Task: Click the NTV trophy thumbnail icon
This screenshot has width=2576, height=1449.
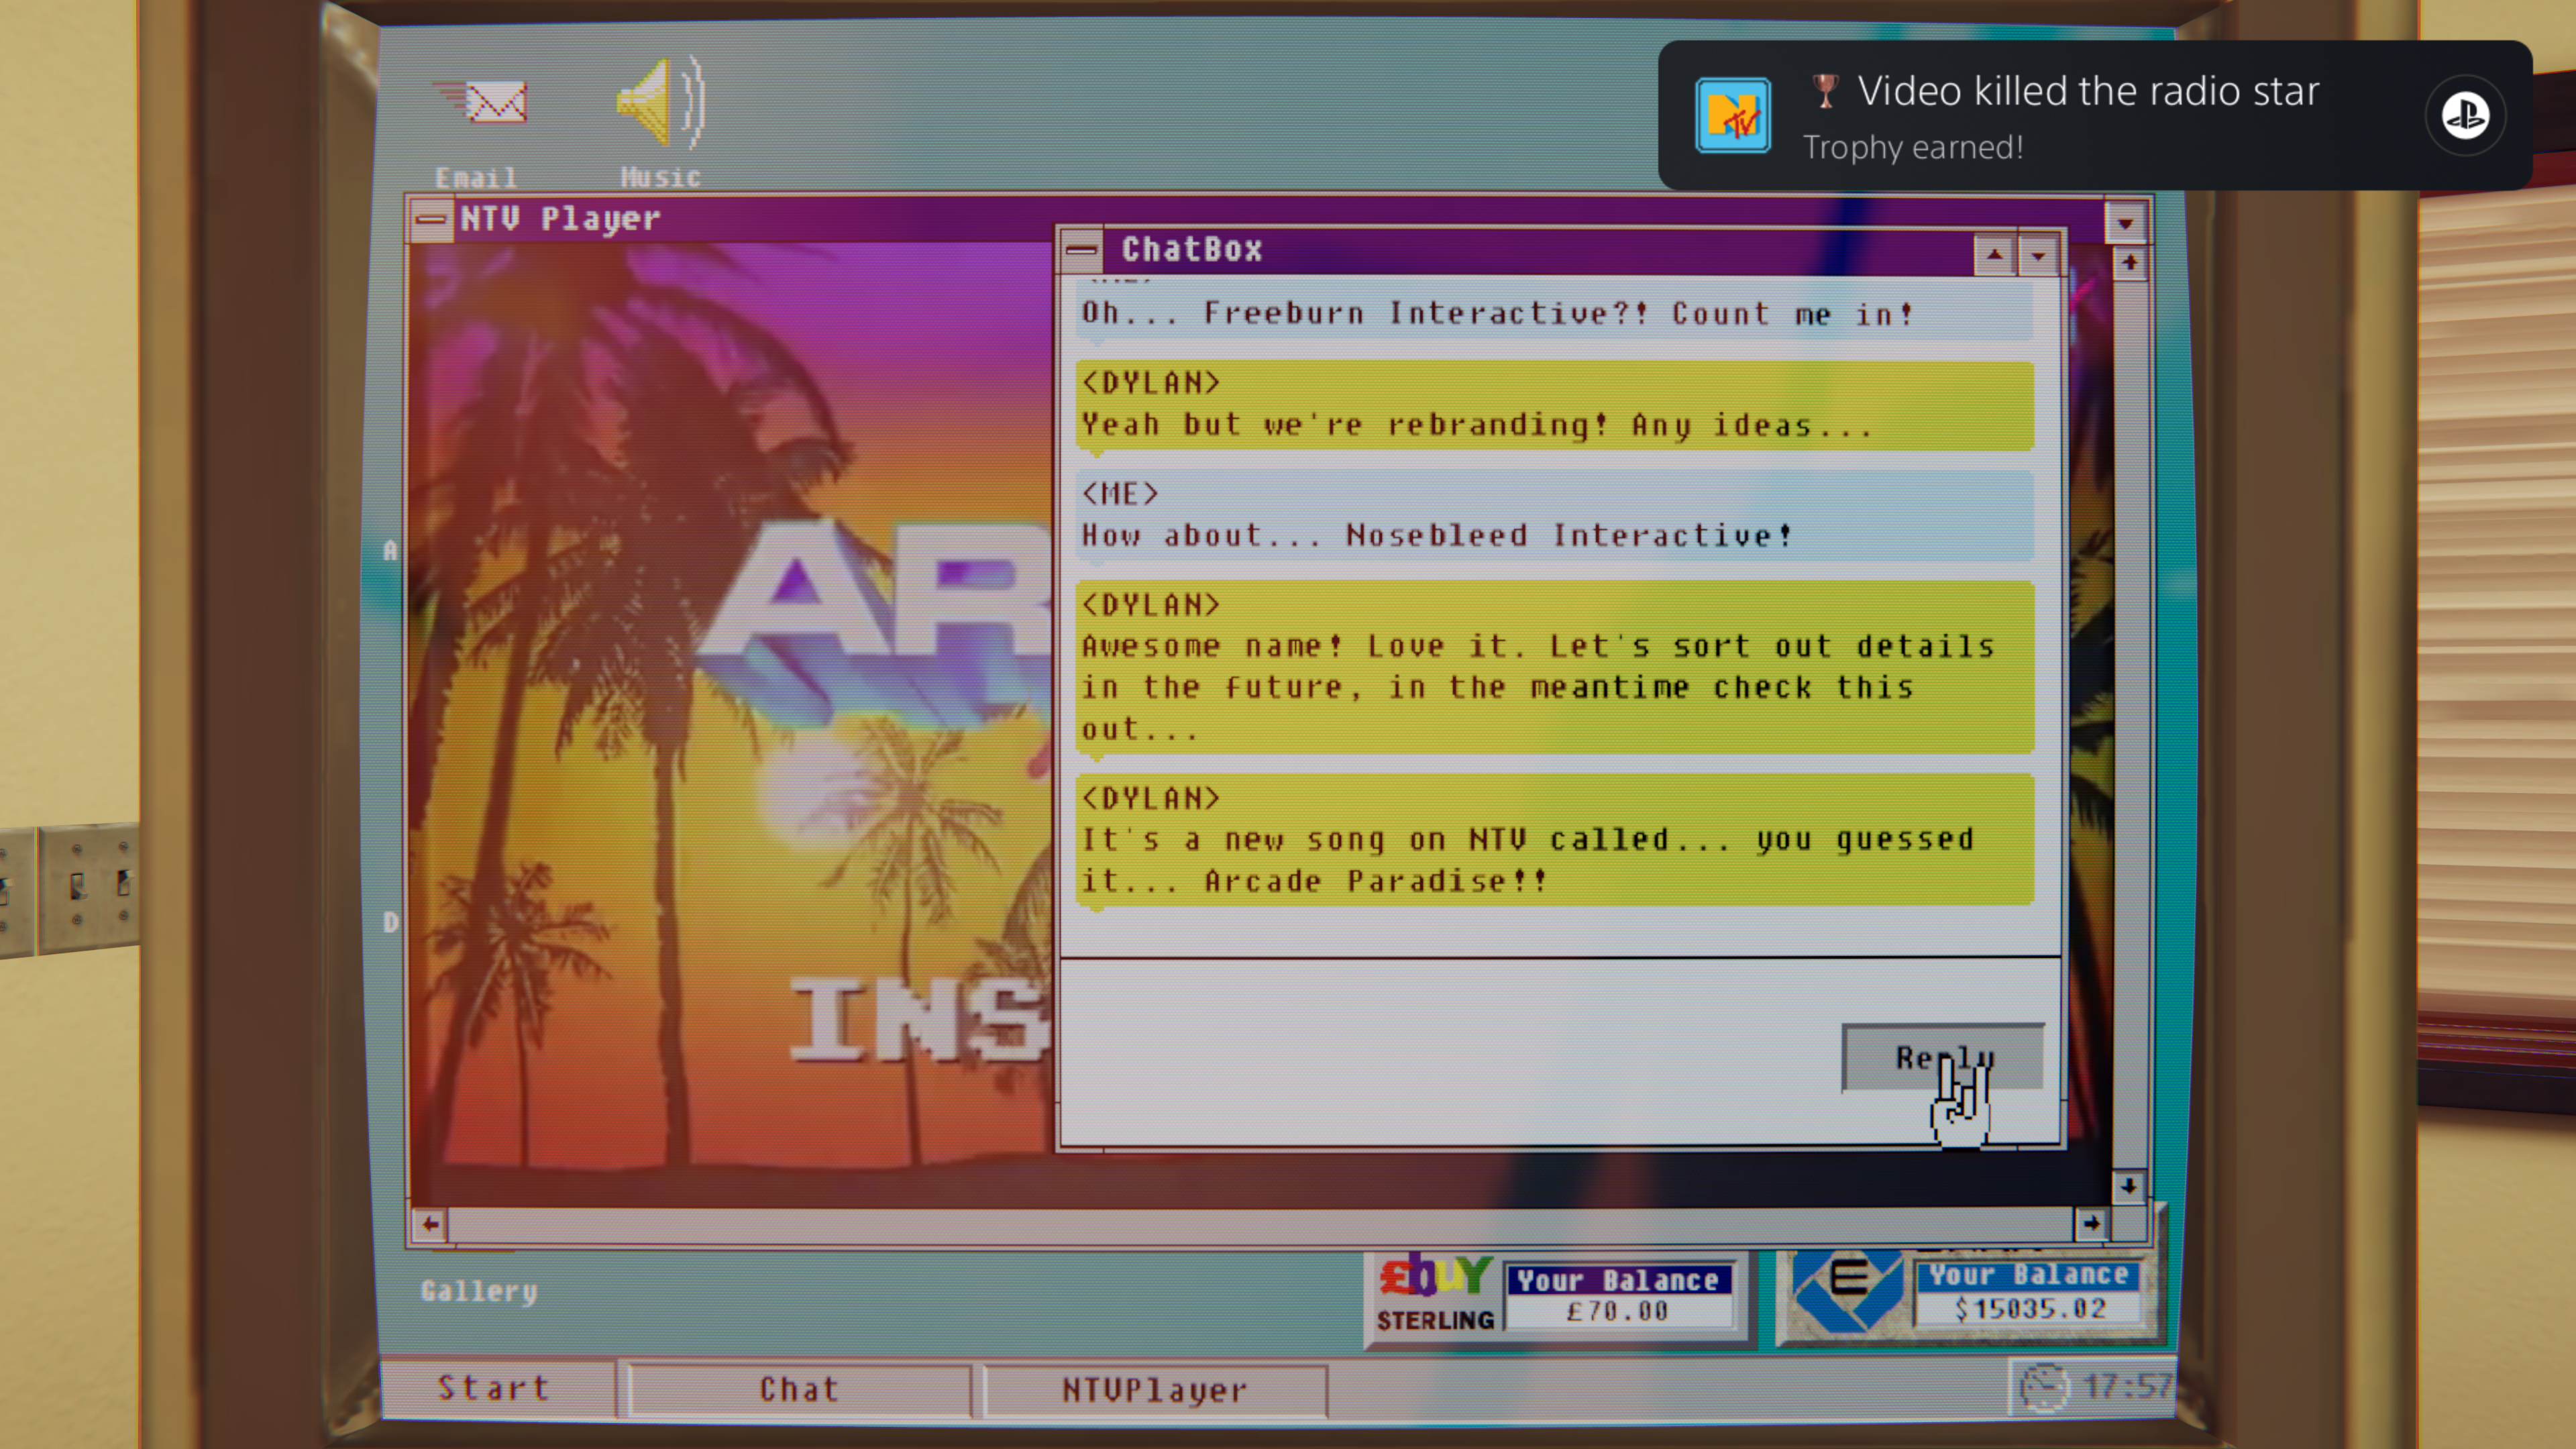Action: [x=1732, y=116]
